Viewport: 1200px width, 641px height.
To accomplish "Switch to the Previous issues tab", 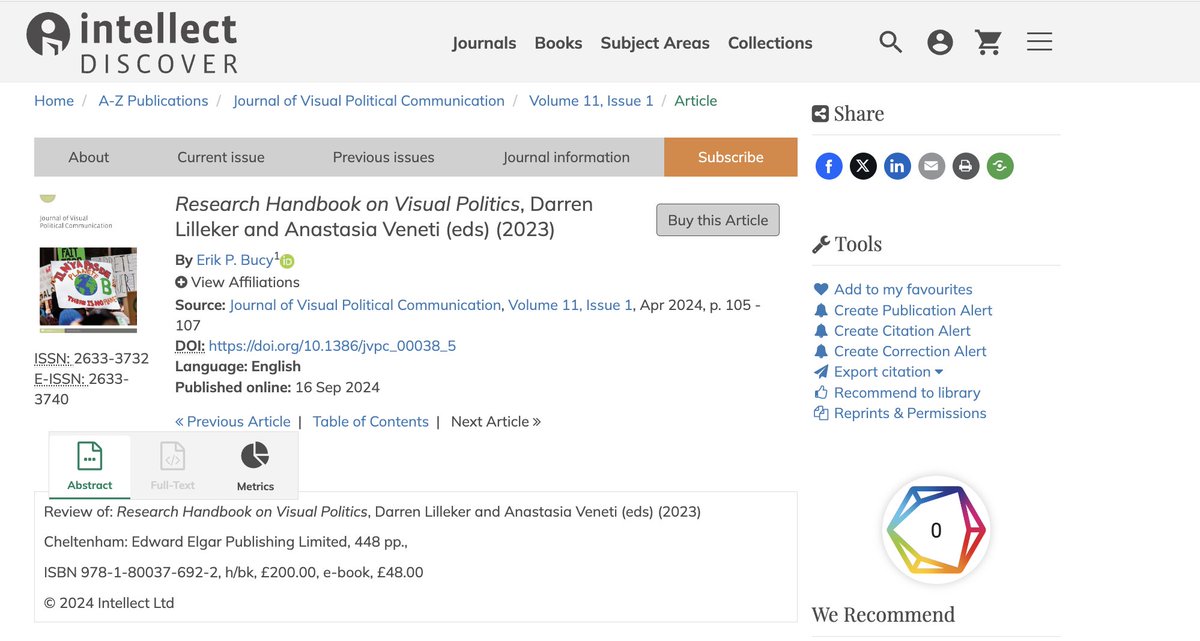I will tap(384, 157).
